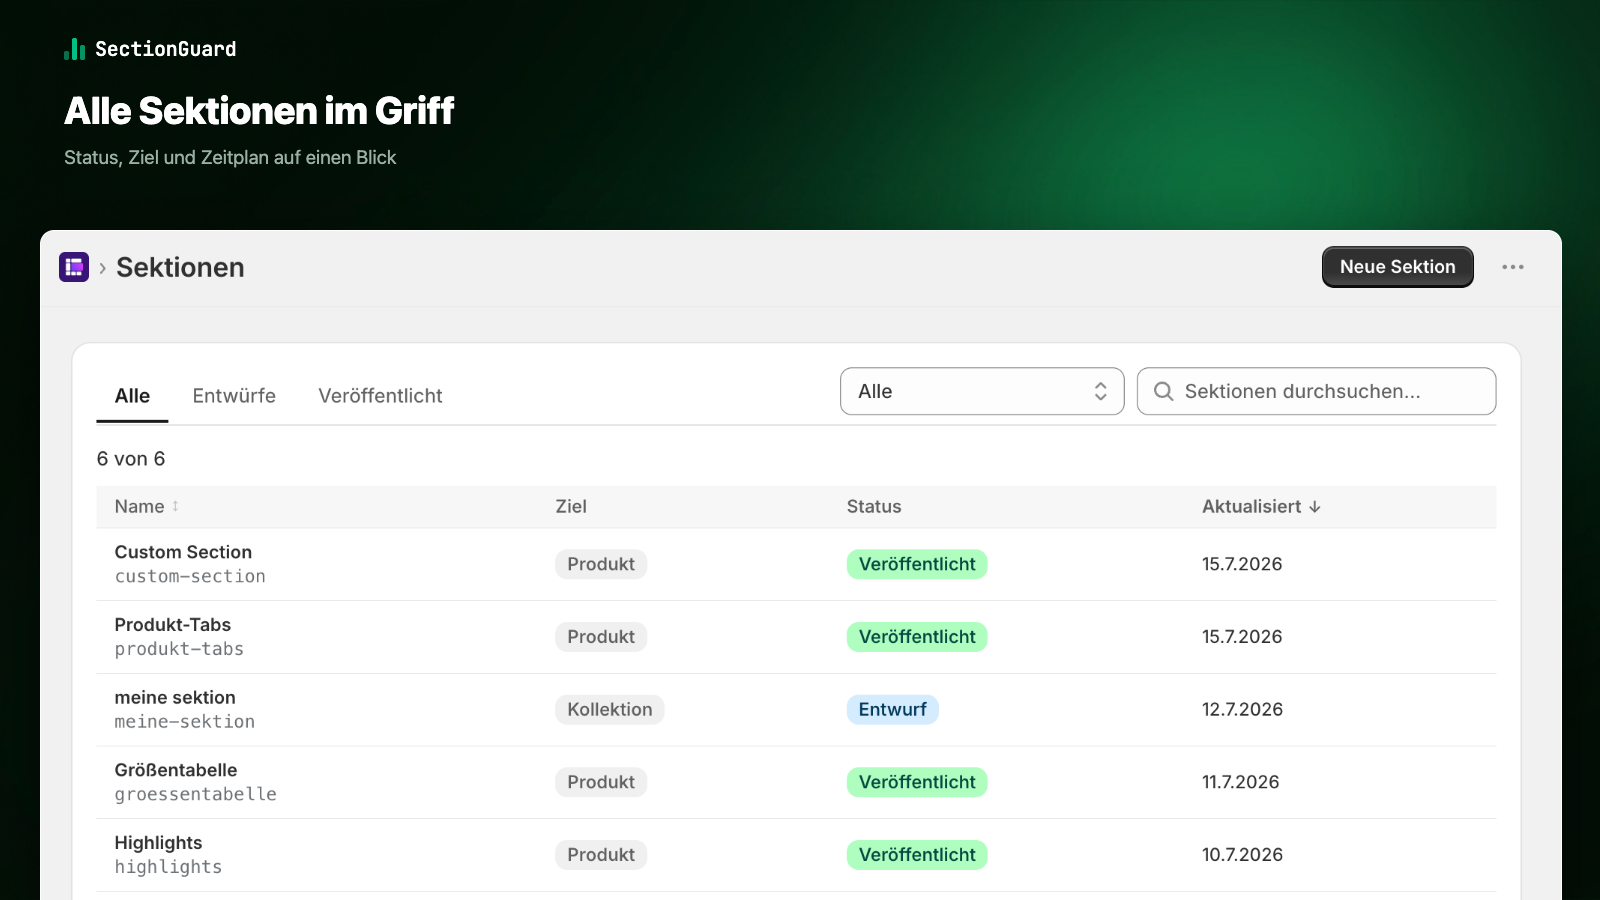Click the 11.7.2026 date cell
This screenshot has width=1600, height=900.
tap(1241, 782)
